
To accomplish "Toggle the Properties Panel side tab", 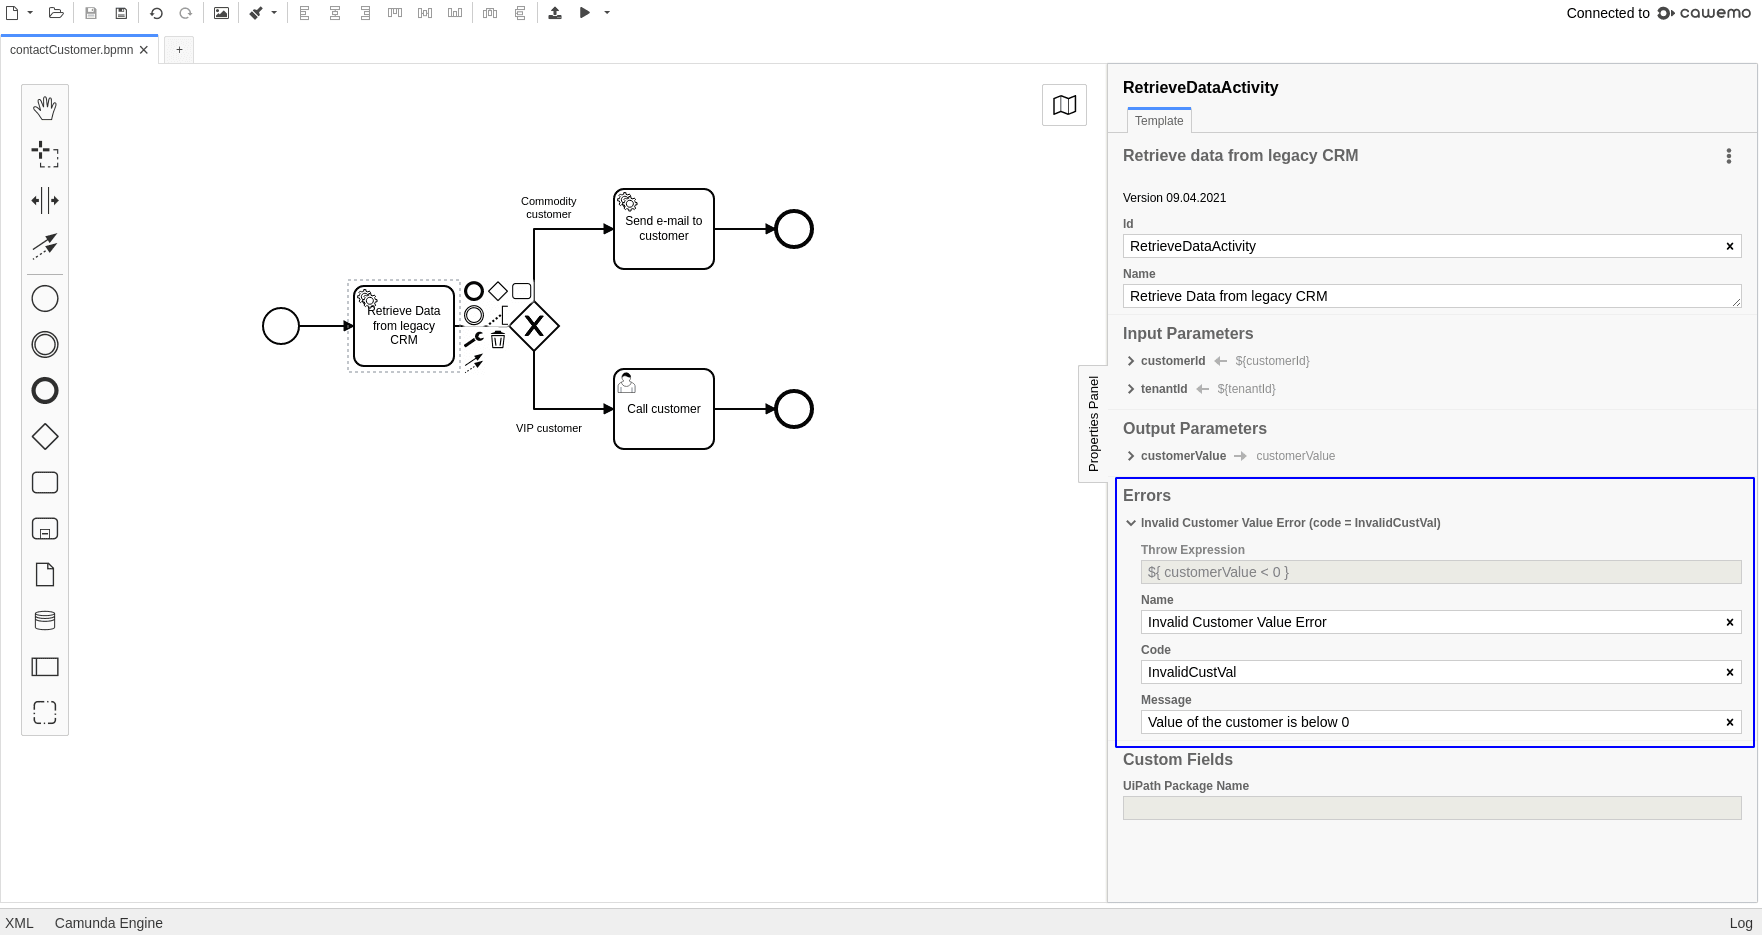I will 1093,424.
